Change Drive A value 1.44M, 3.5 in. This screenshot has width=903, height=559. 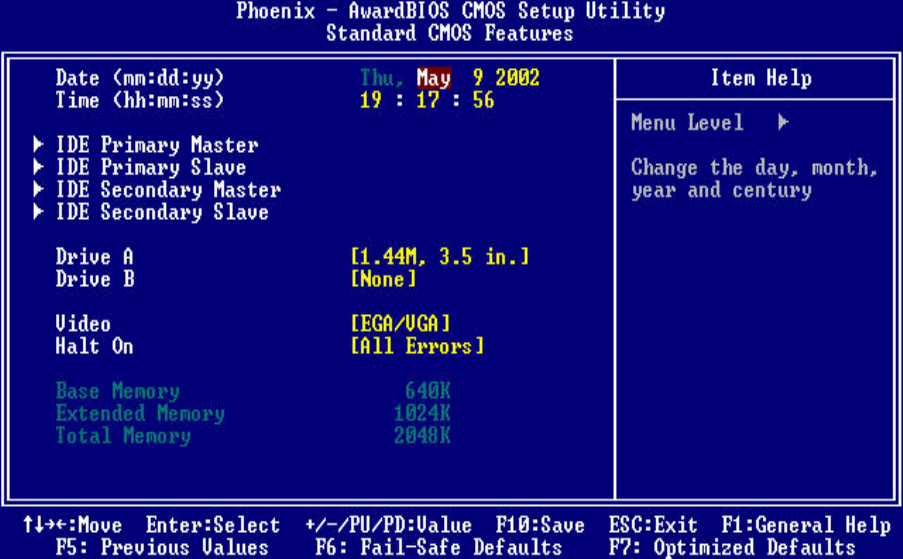pyautogui.click(x=440, y=257)
